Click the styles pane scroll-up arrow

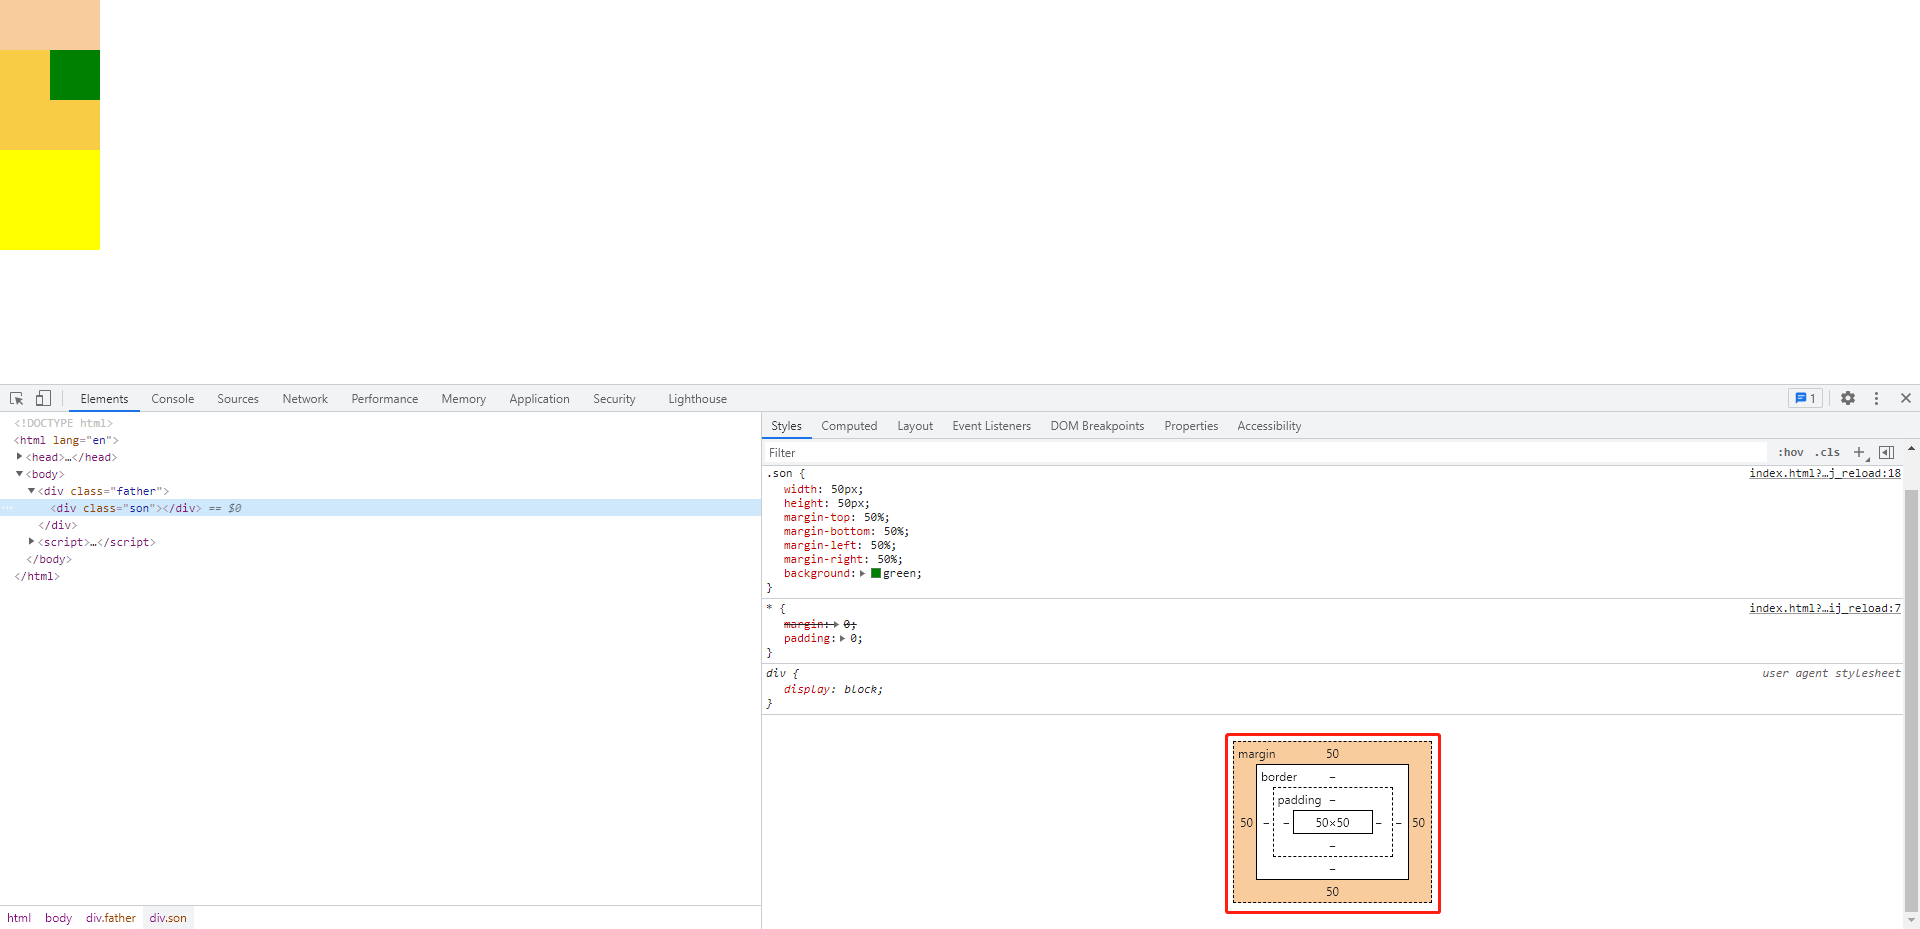tap(1911, 449)
